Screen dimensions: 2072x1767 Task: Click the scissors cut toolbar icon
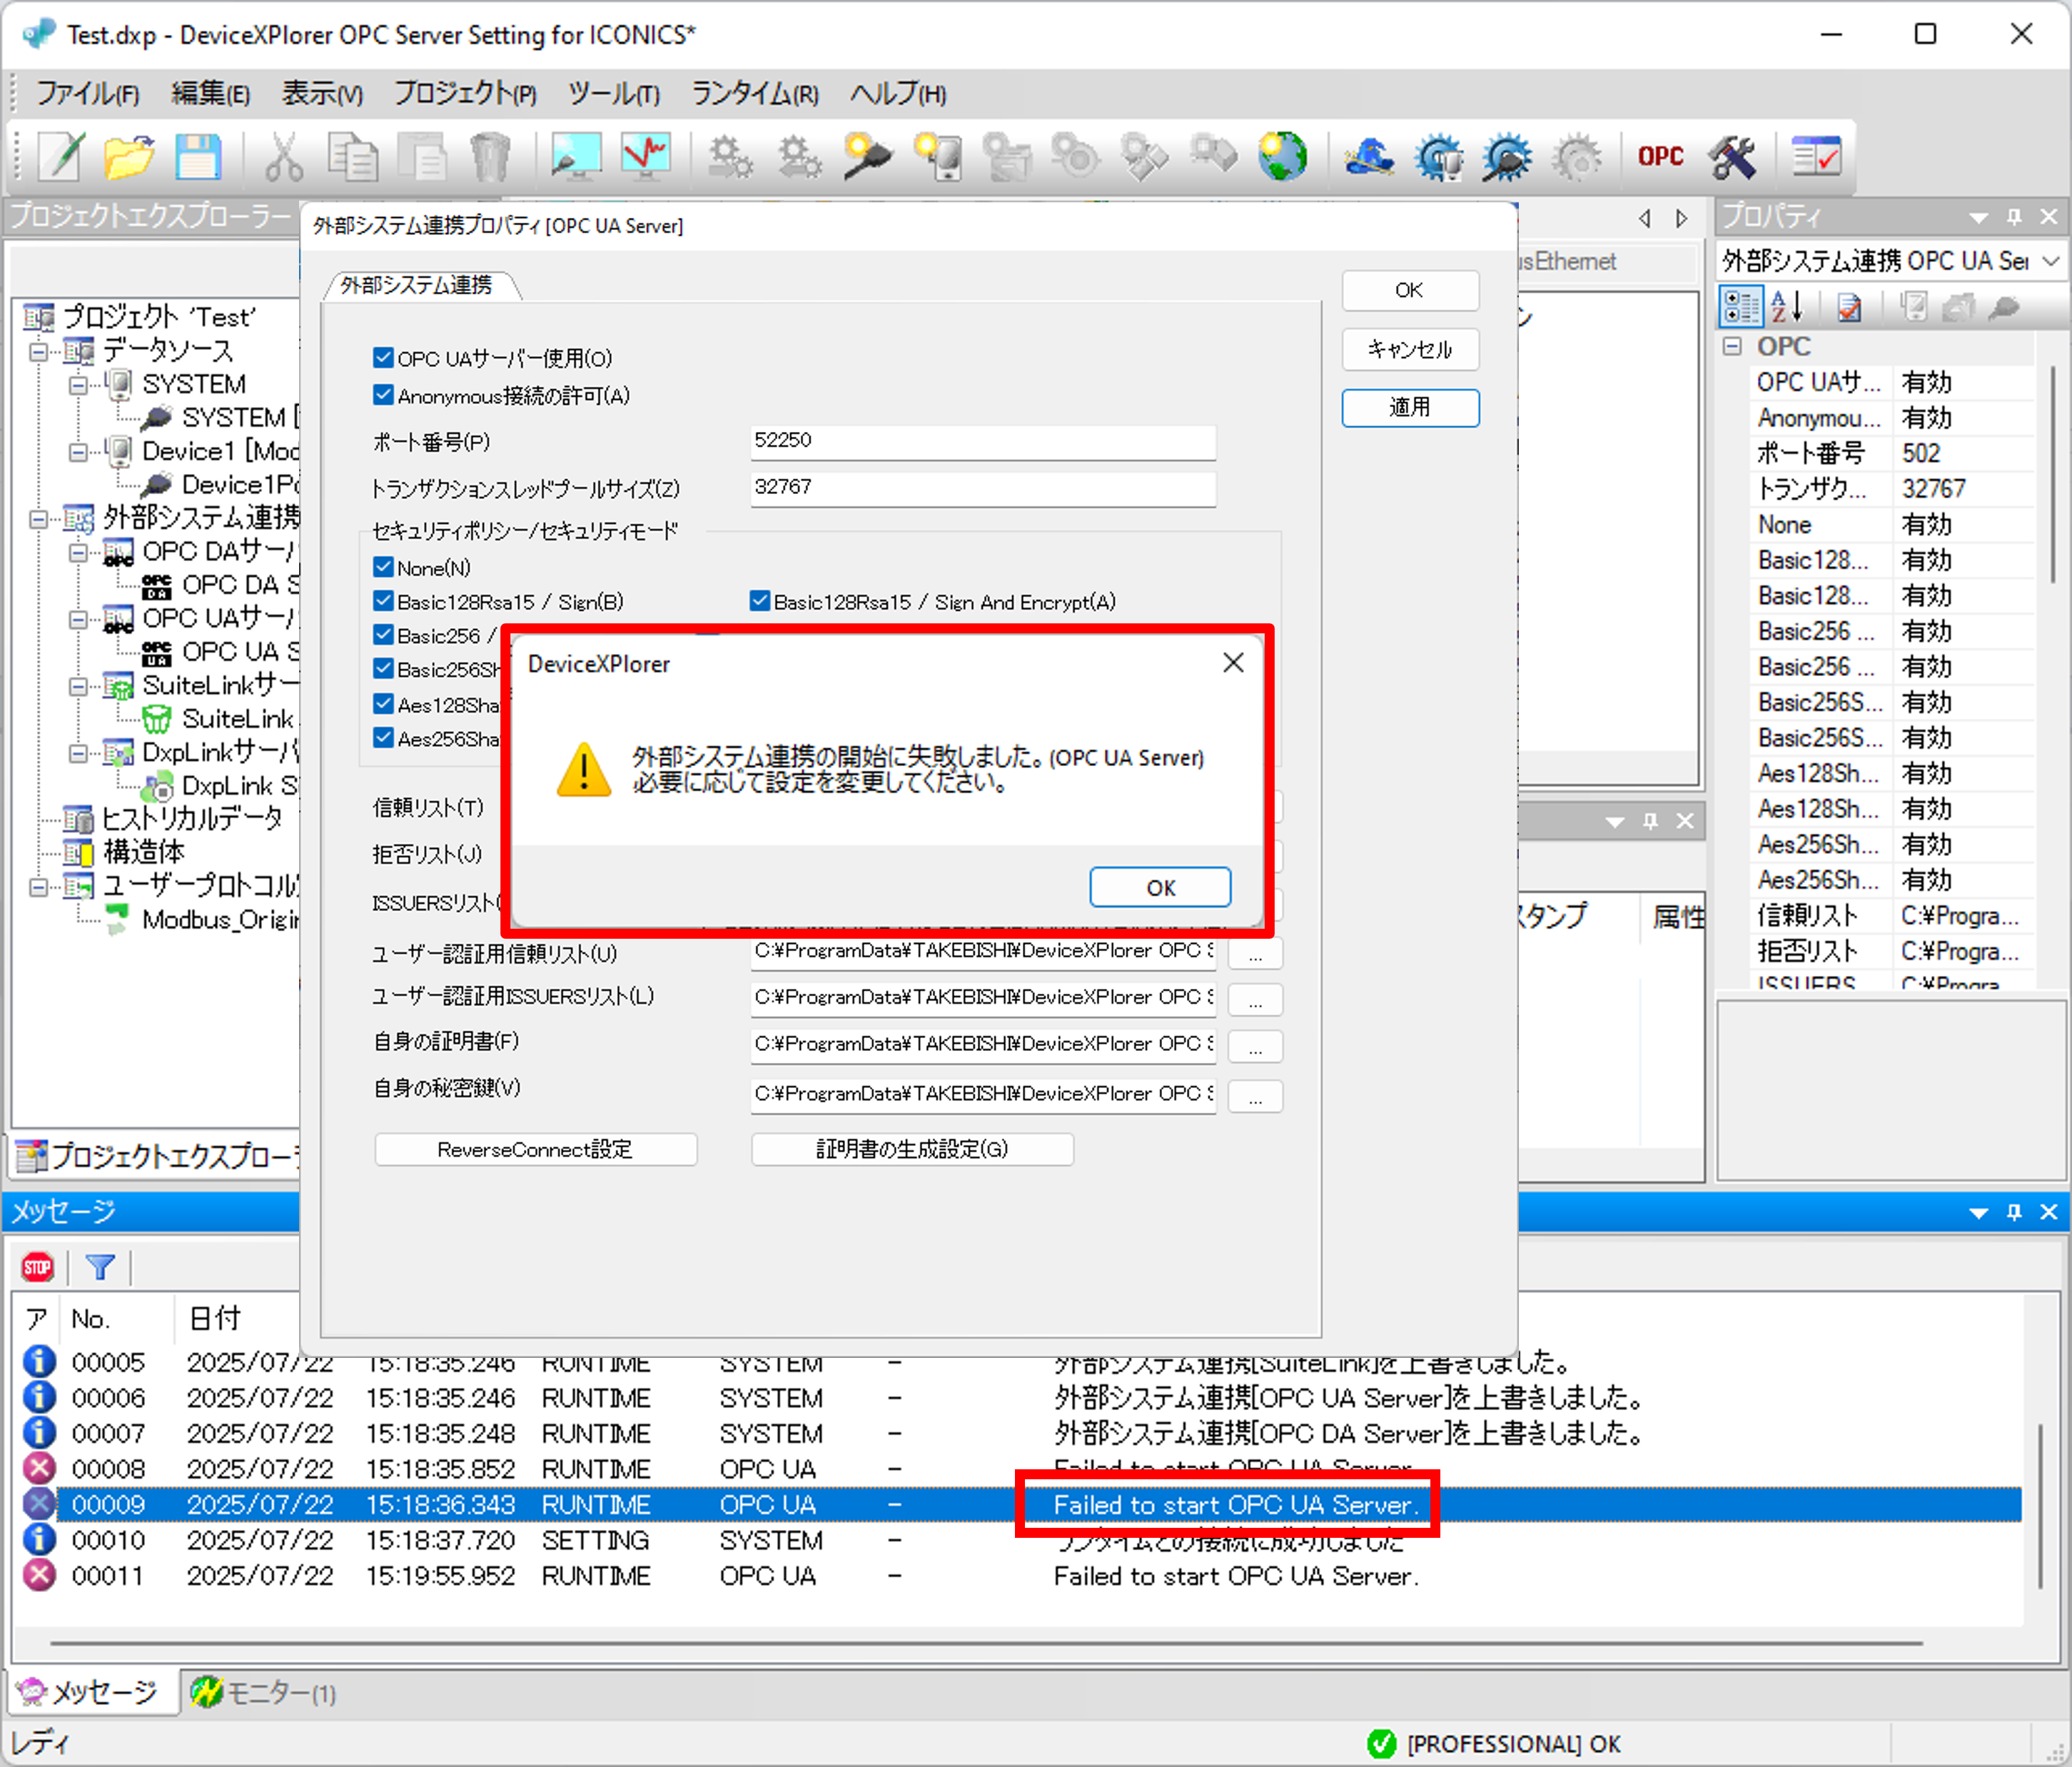283,157
